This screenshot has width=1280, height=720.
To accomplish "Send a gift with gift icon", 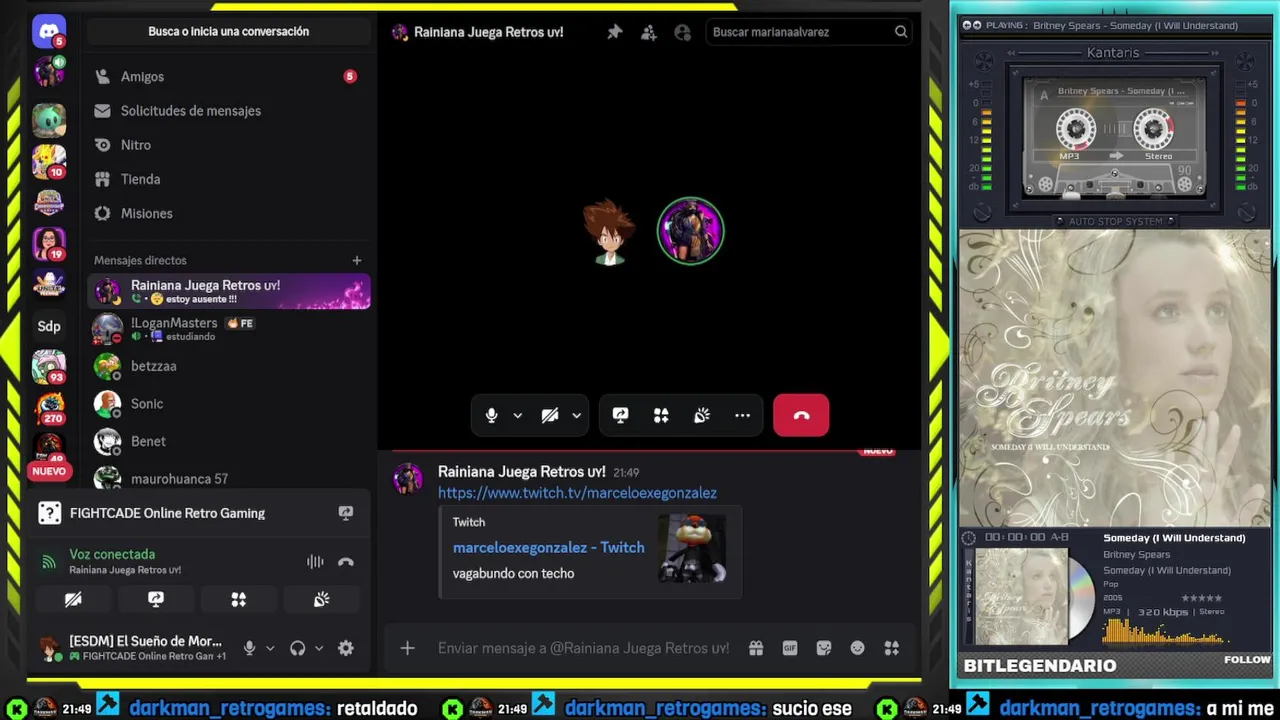I will point(755,648).
